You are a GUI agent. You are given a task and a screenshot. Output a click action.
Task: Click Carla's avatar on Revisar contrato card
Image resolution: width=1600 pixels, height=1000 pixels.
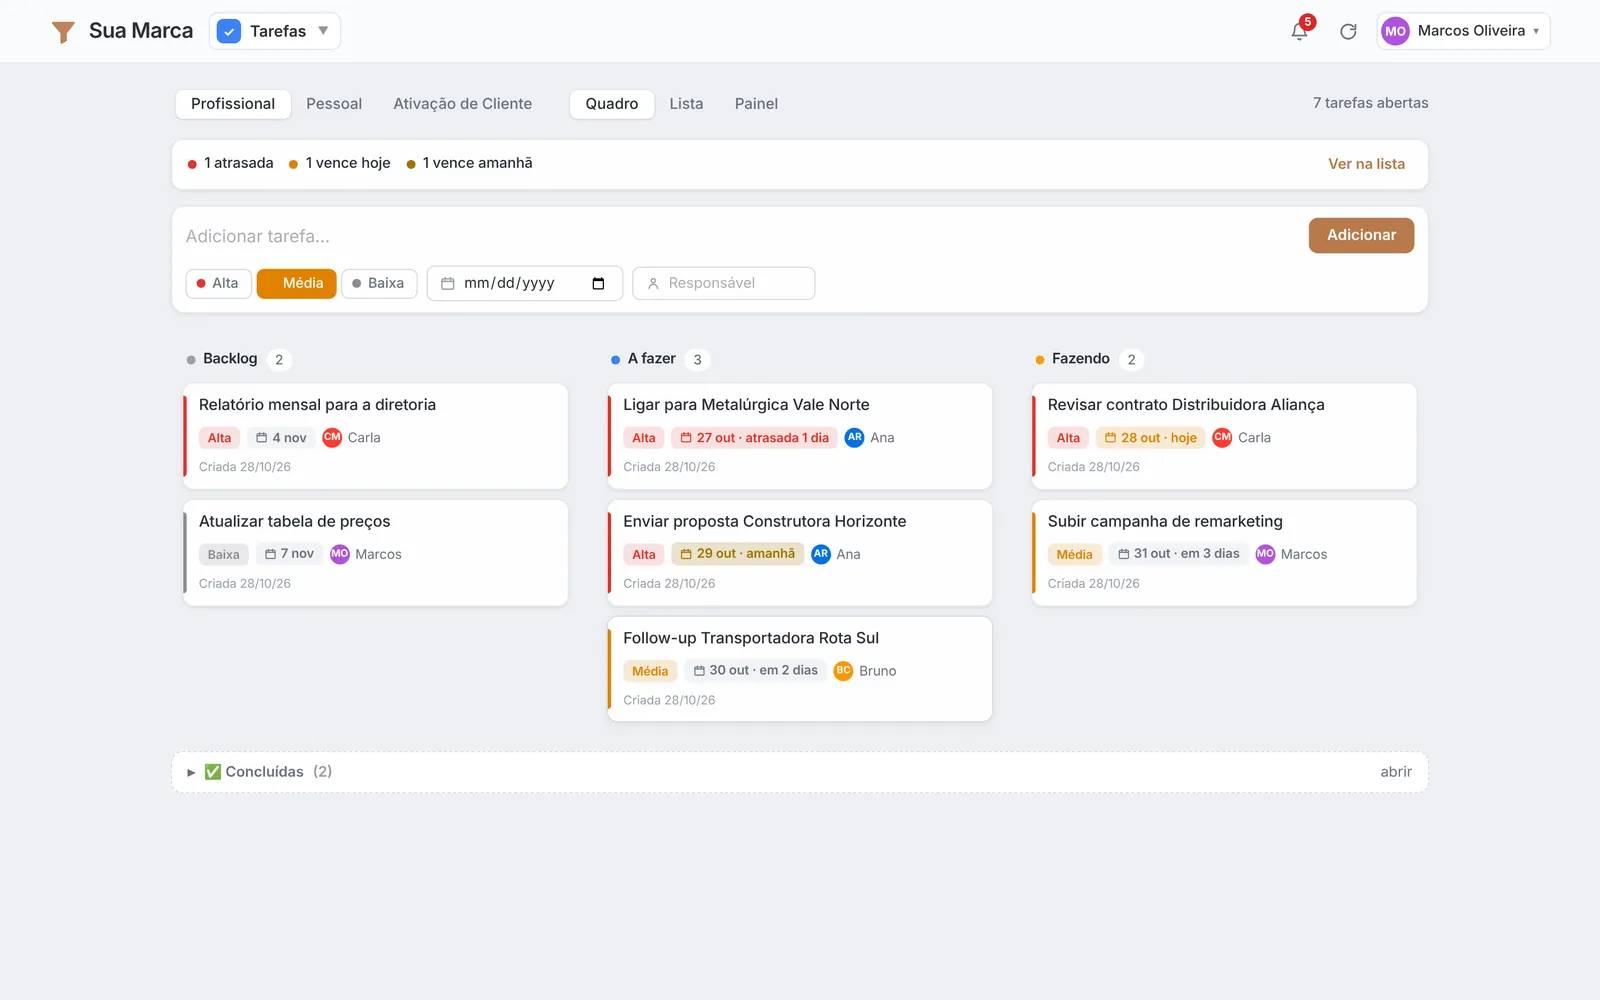(1222, 437)
